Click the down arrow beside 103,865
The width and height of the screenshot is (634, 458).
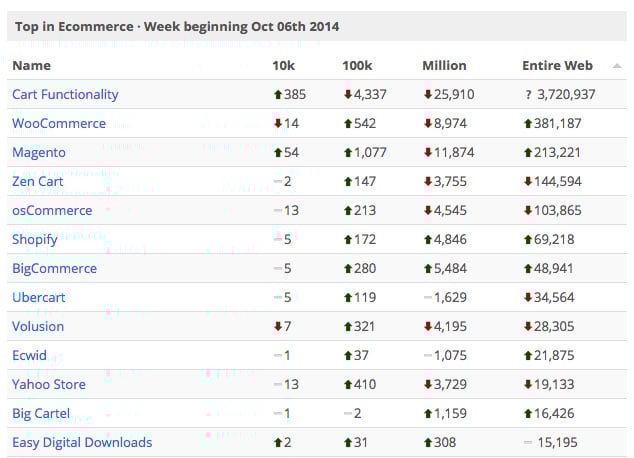[x=528, y=211]
